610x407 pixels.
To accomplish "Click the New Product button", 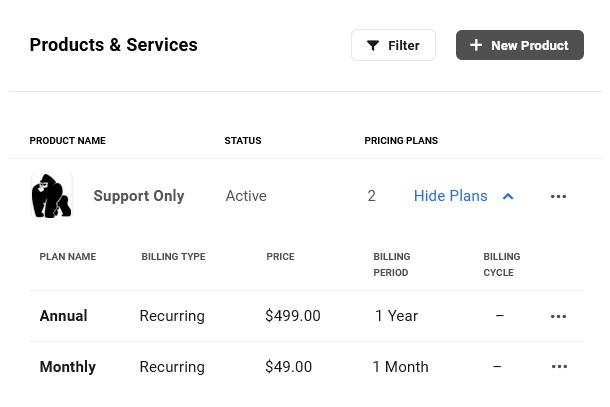I will (520, 45).
